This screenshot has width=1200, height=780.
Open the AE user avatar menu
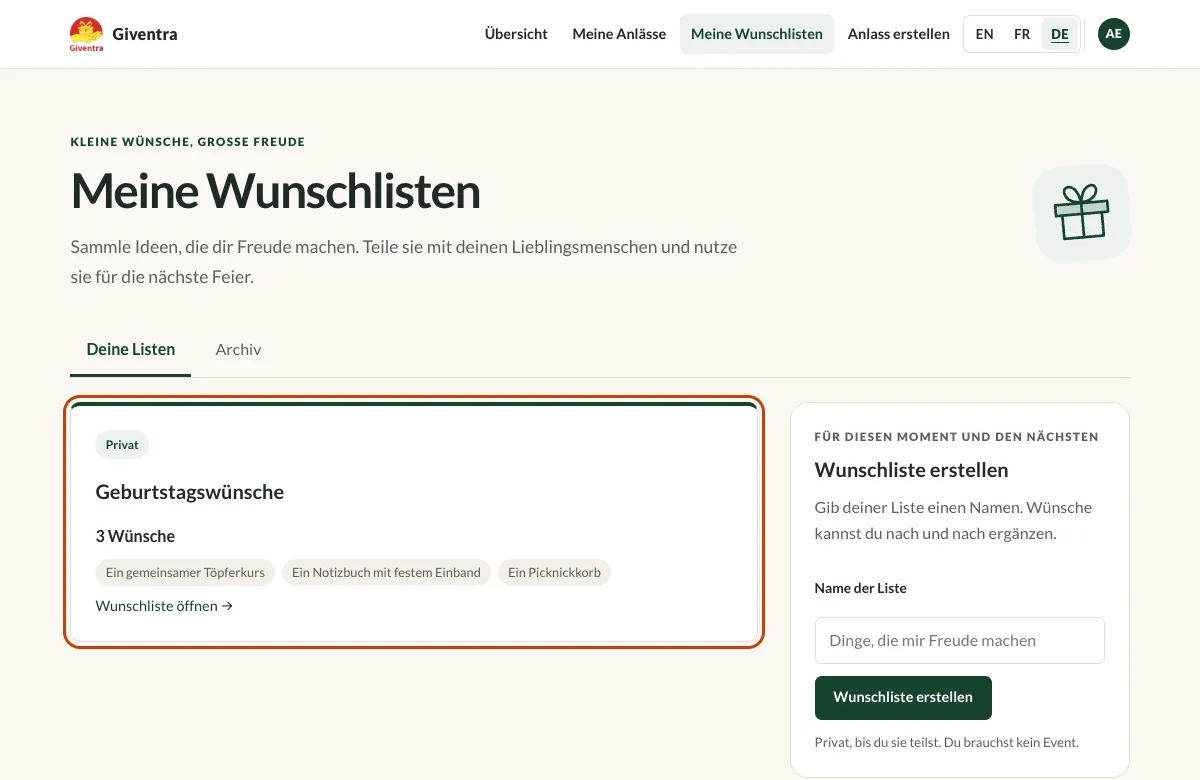[x=1114, y=34]
